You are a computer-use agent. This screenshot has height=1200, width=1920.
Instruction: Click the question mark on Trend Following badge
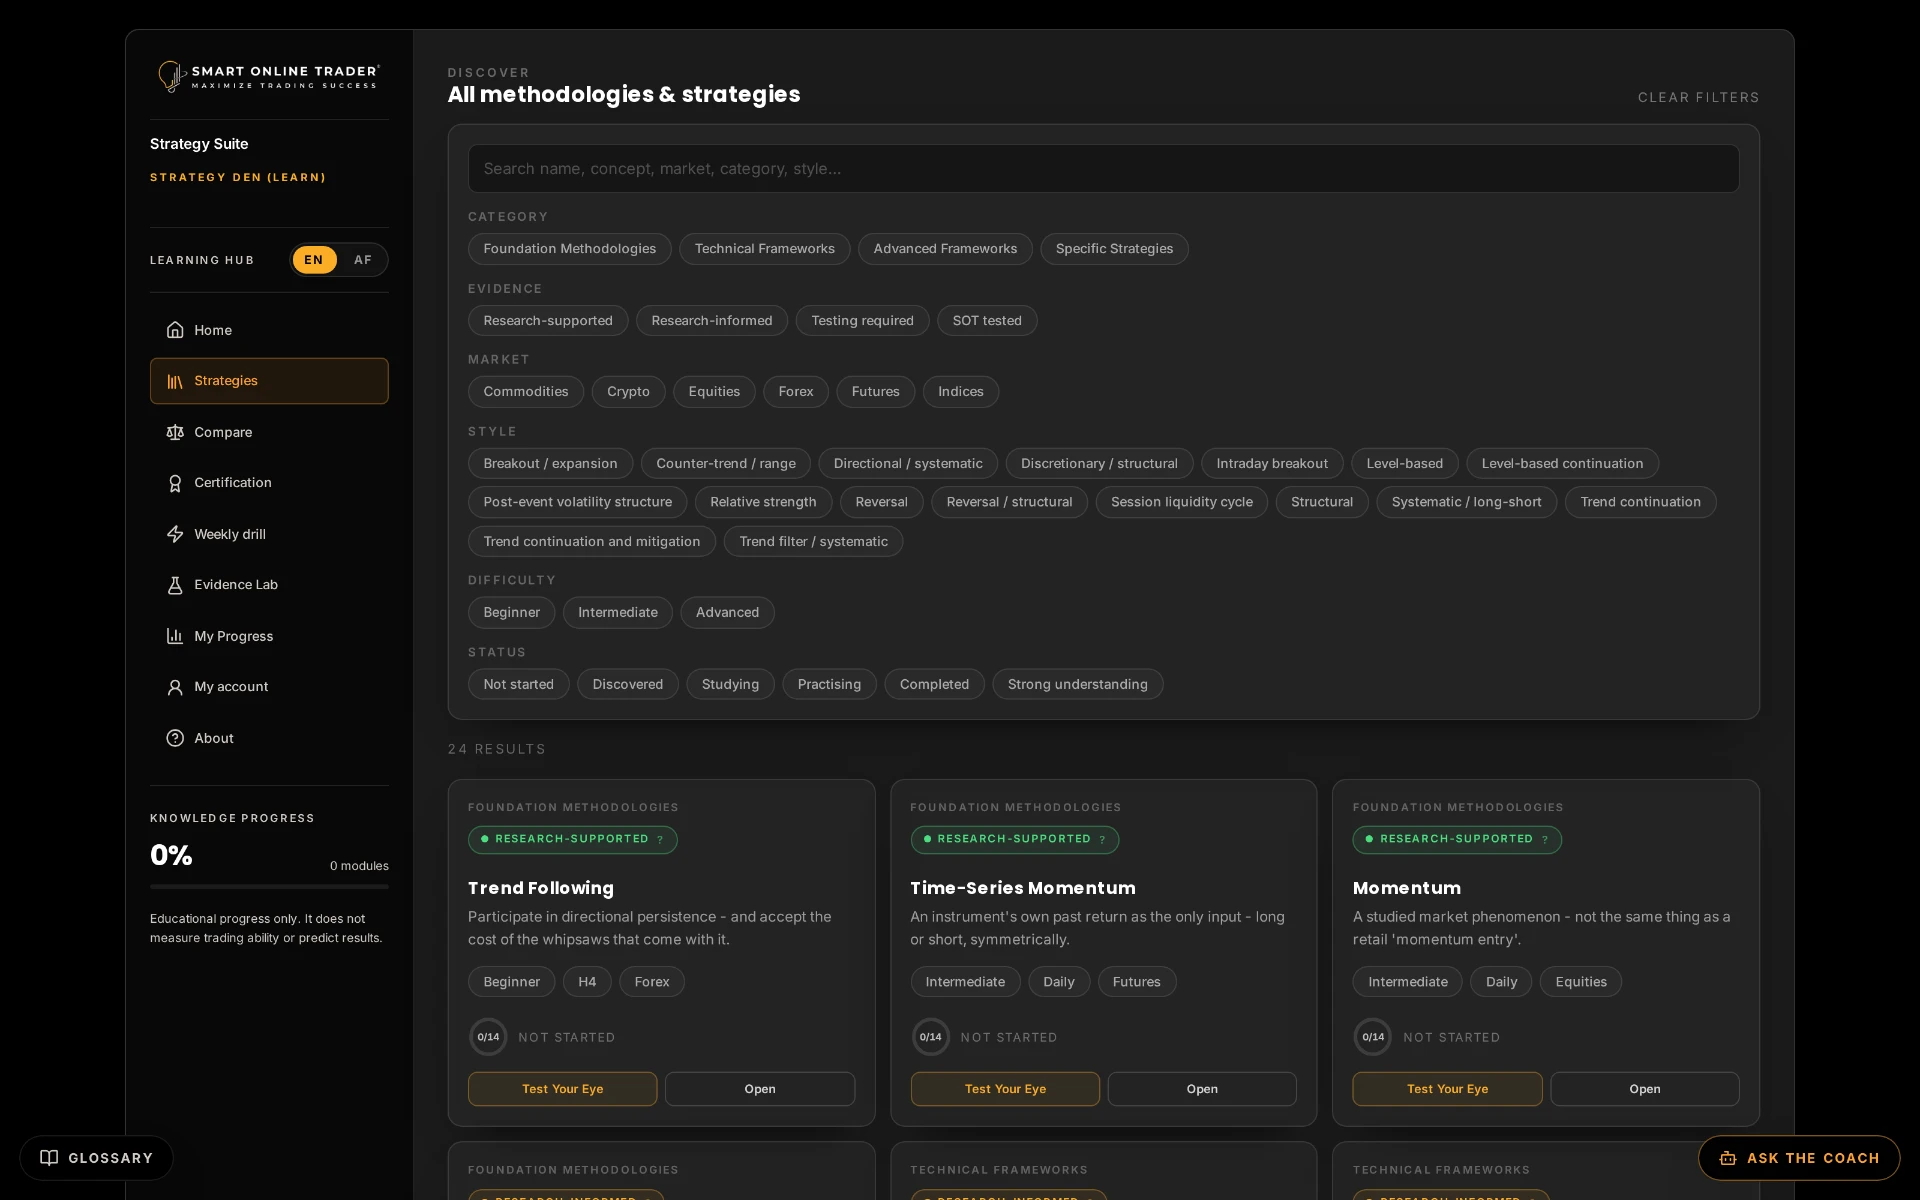[x=660, y=840]
